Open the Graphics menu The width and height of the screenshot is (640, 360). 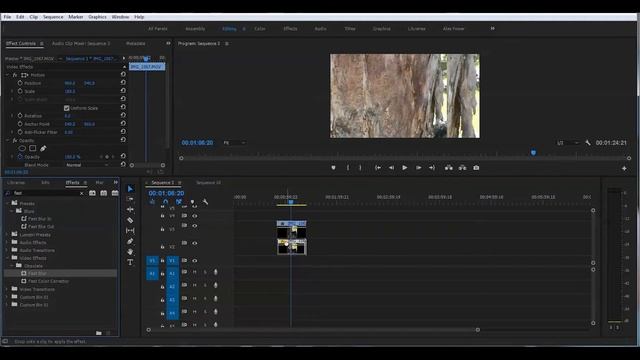[97, 17]
